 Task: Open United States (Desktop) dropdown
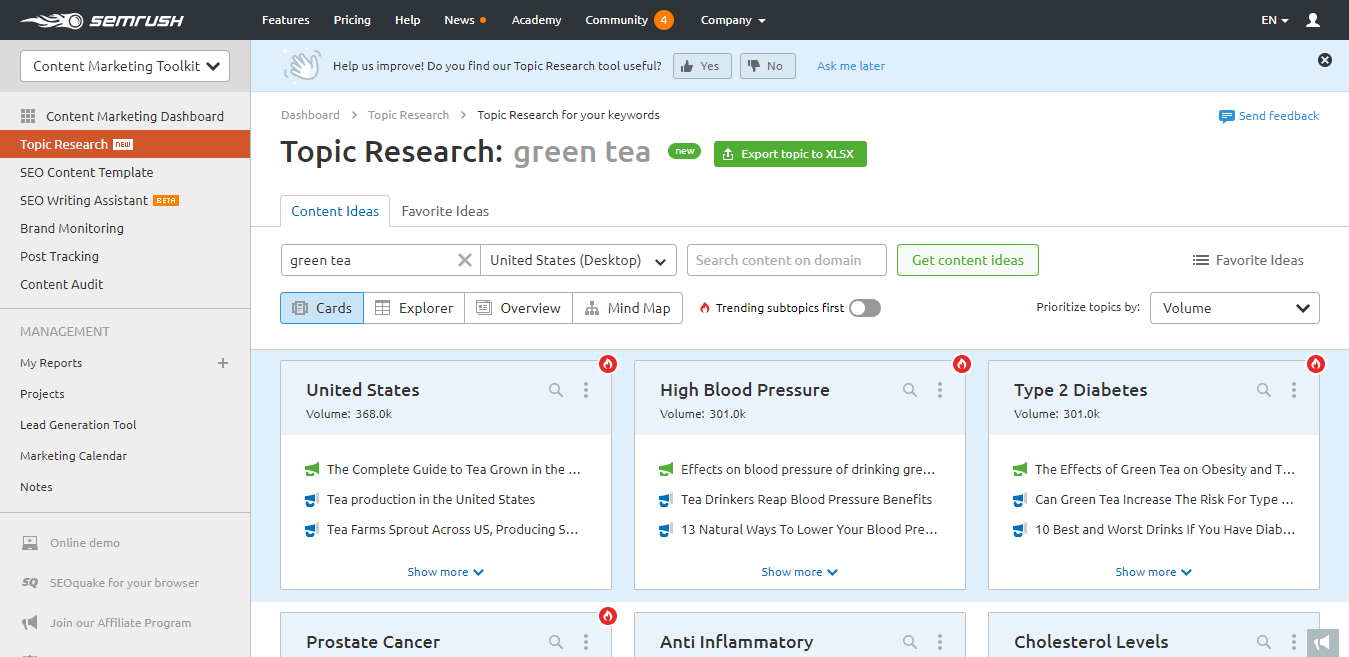pos(578,260)
